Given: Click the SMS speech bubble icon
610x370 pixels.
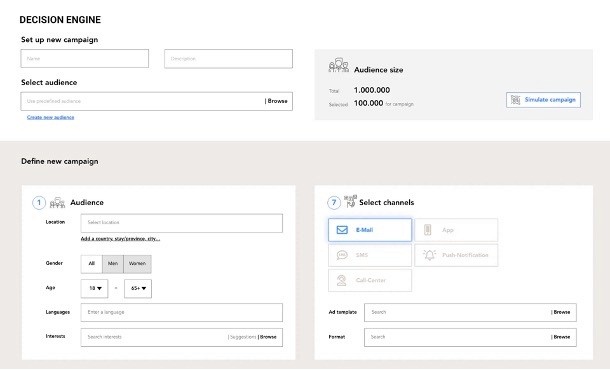Looking at the screenshot, I should pyautogui.click(x=342, y=255).
